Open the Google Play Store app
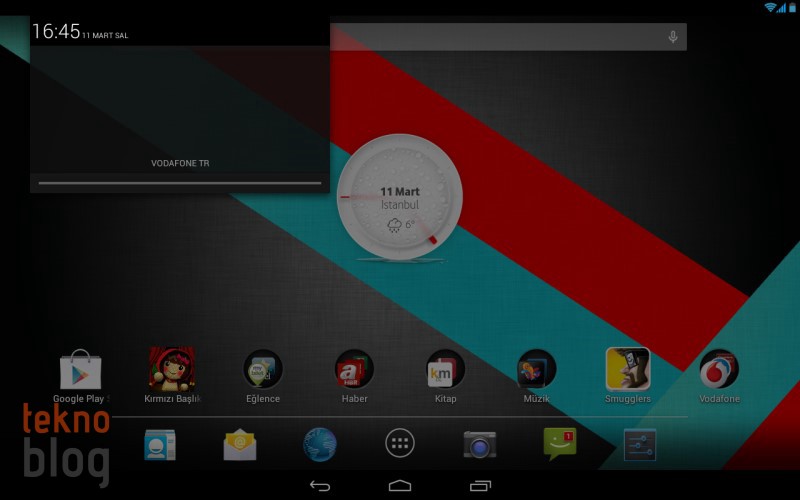Image resolution: width=800 pixels, height=500 pixels. pyautogui.click(x=81, y=370)
